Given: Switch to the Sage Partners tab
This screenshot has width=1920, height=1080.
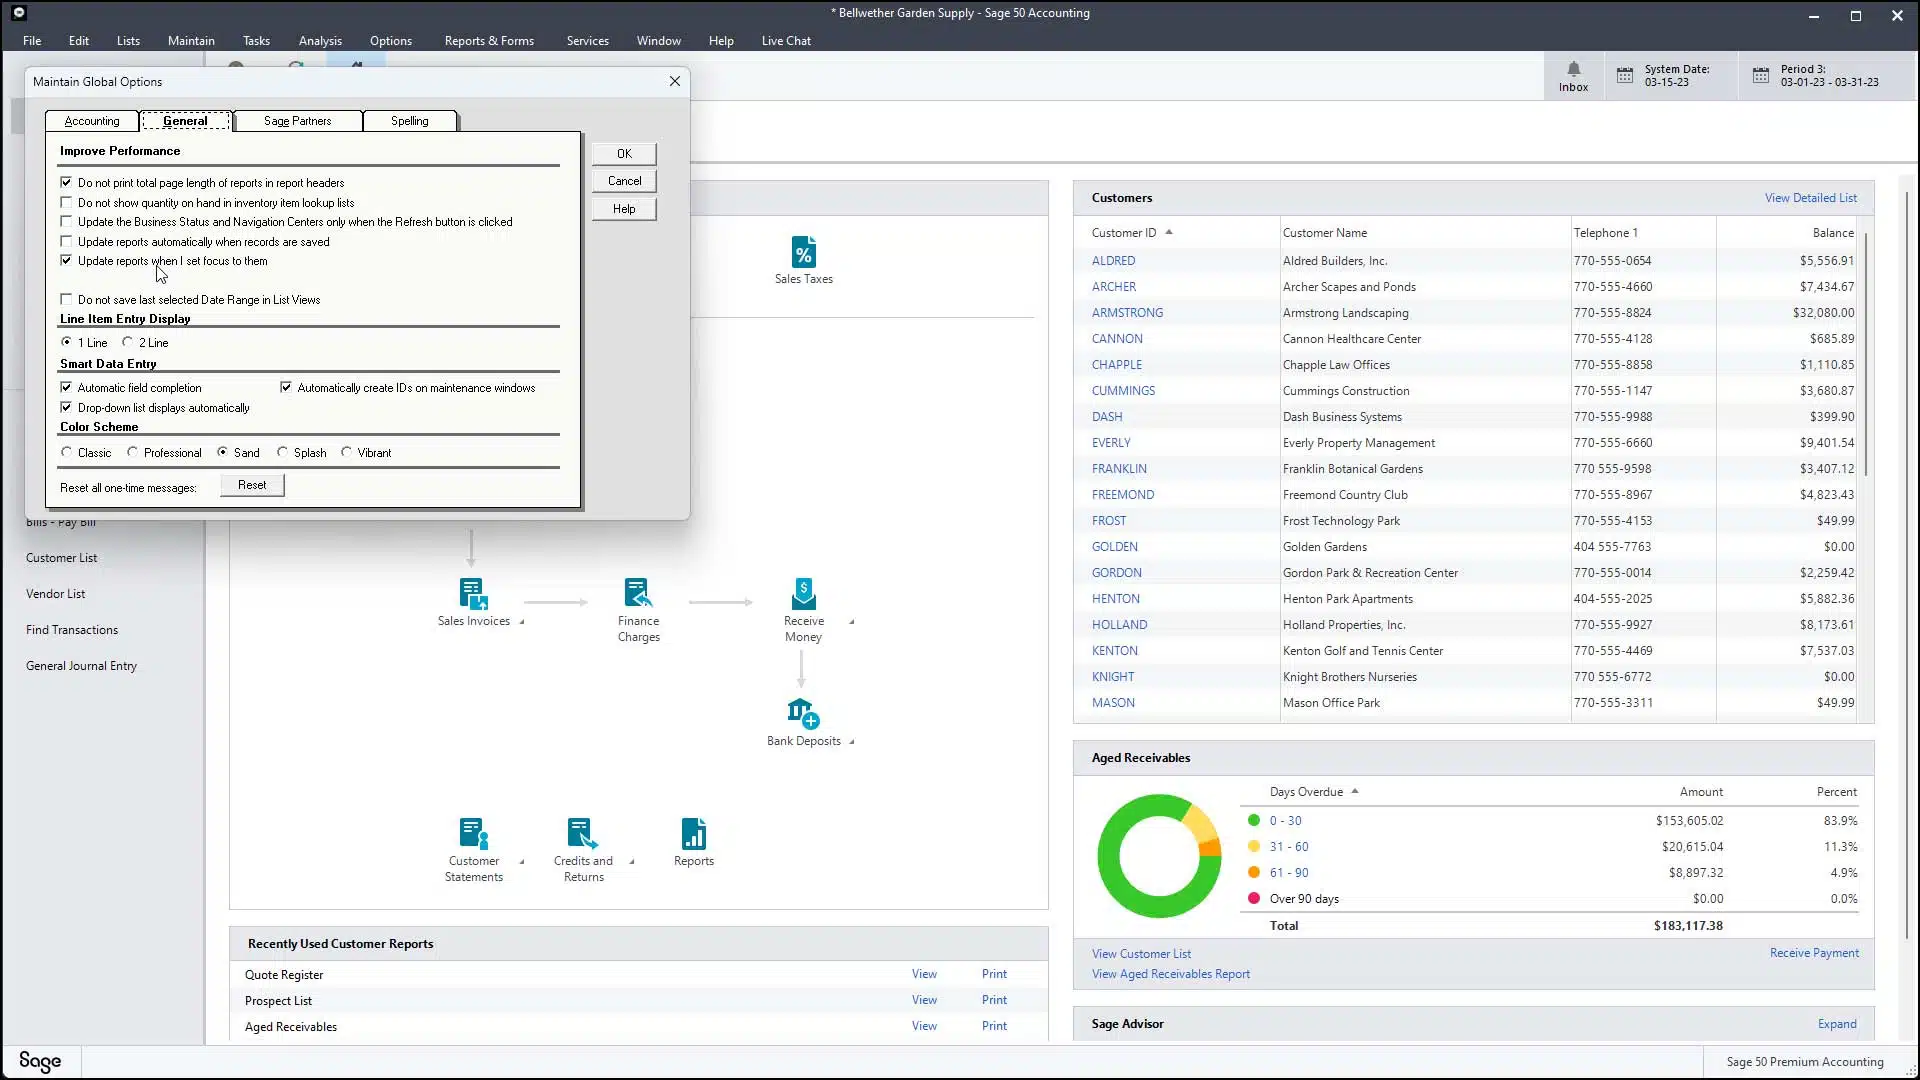Looking at the screenshot, I should [x=297, y=121].
